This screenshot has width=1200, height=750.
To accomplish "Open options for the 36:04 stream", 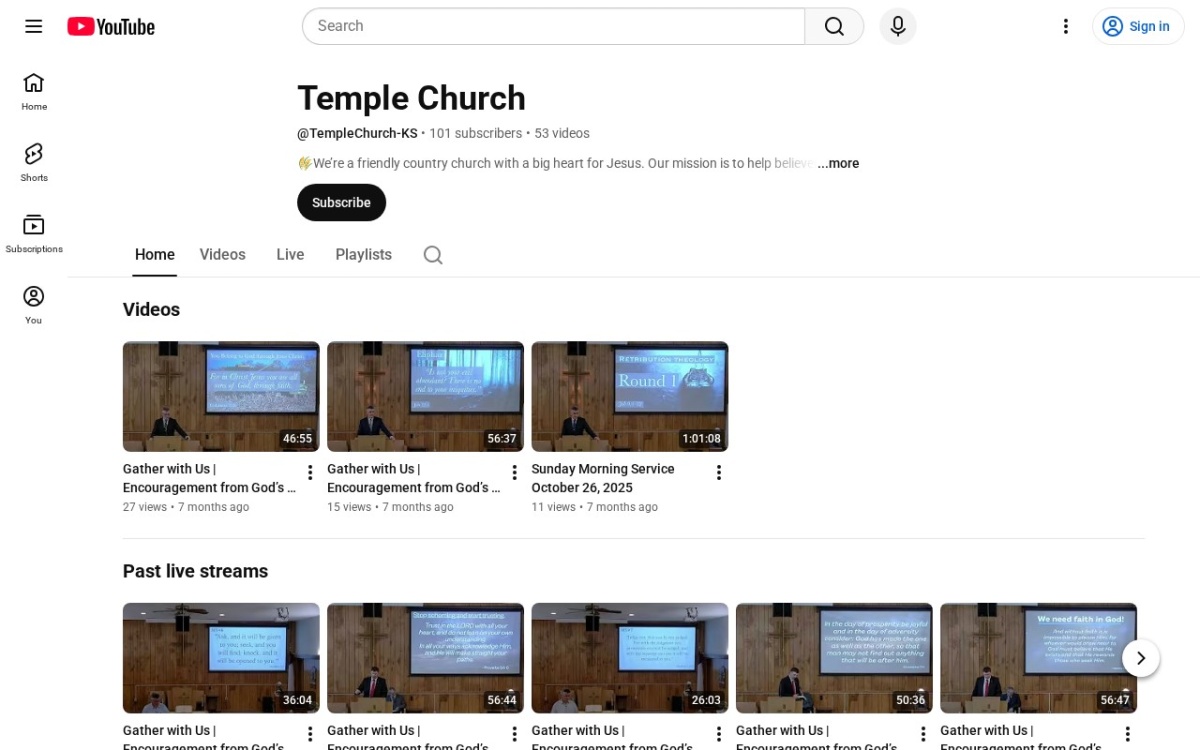I will click(310, 734).
